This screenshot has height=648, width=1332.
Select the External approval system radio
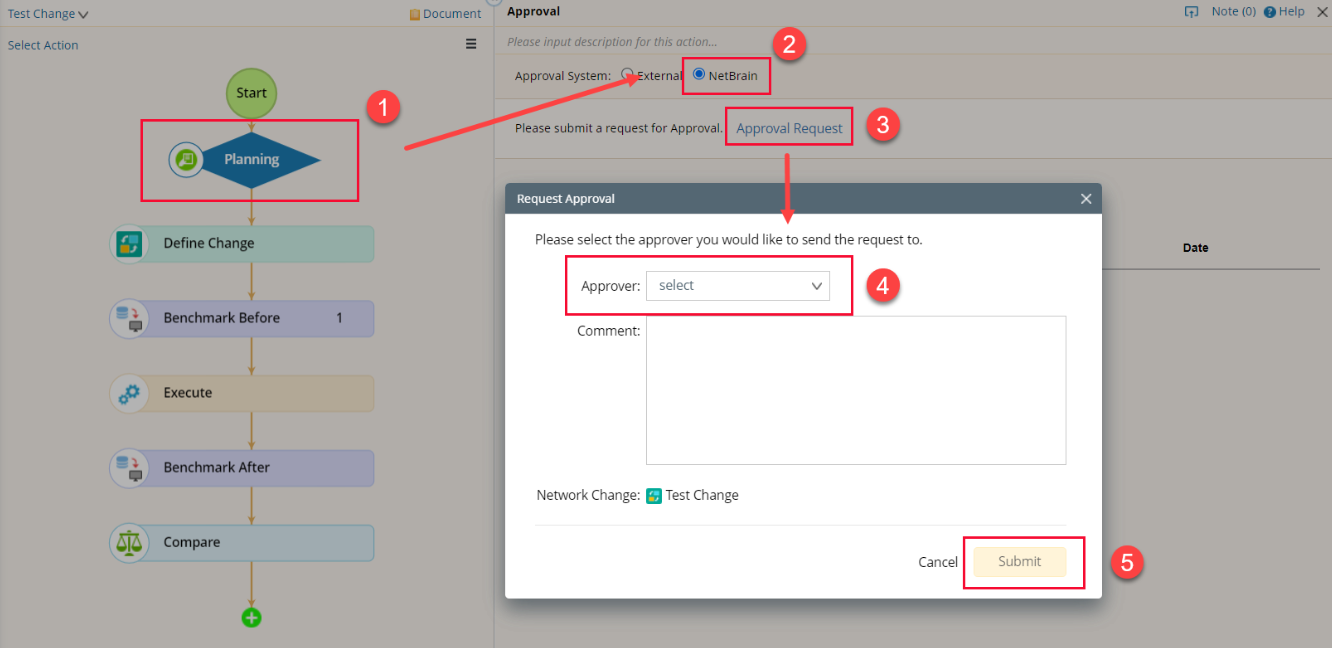(628, 74)
